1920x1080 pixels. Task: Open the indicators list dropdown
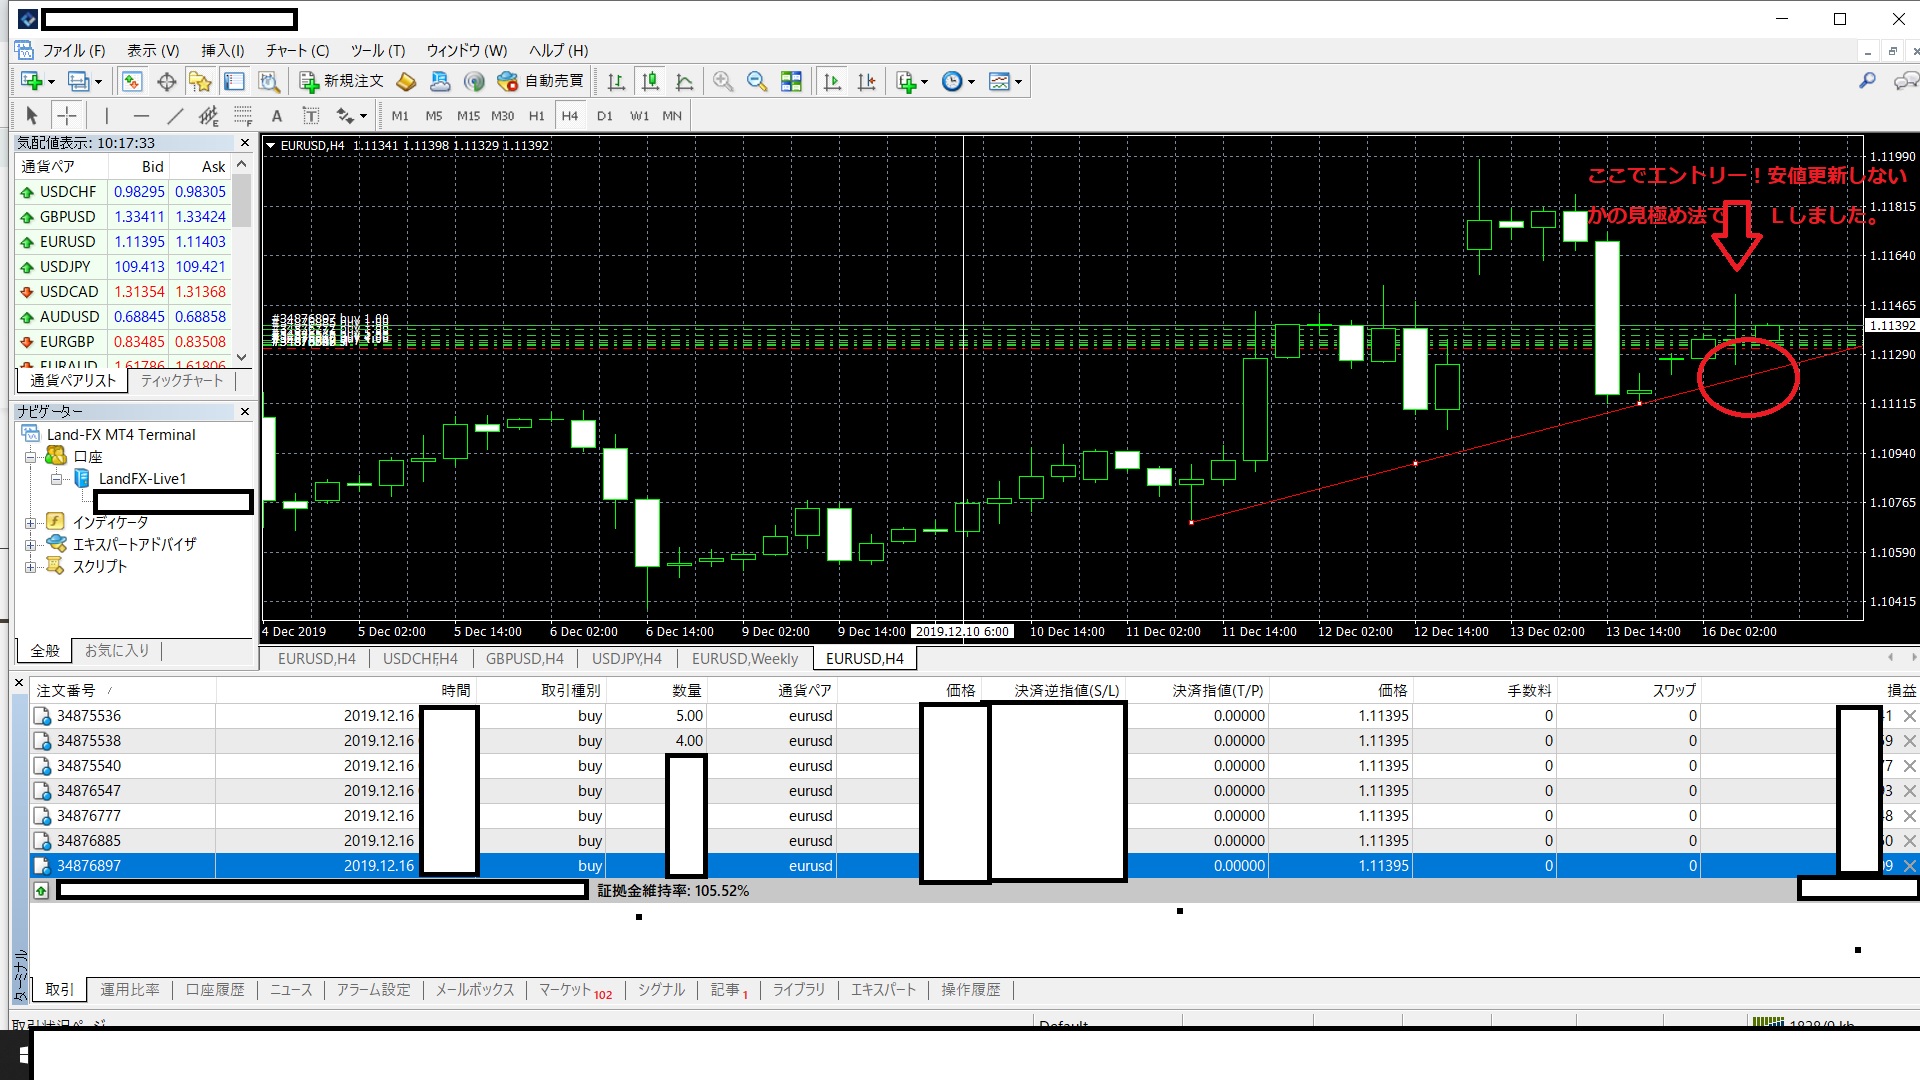pyautogui.click(x=924, y=82)
